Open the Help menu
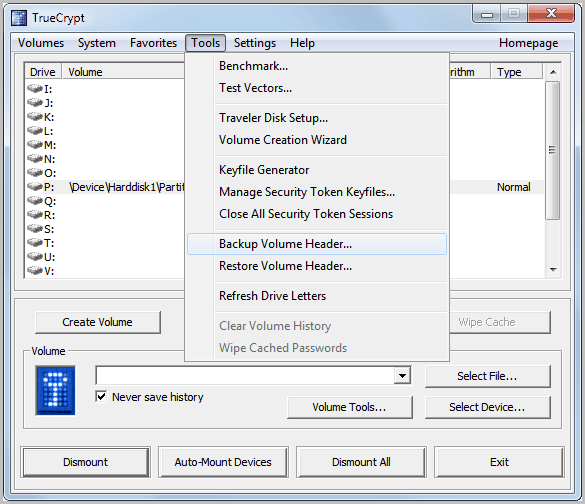The width and height of the screenshot is (585, 504). [302, 43]
